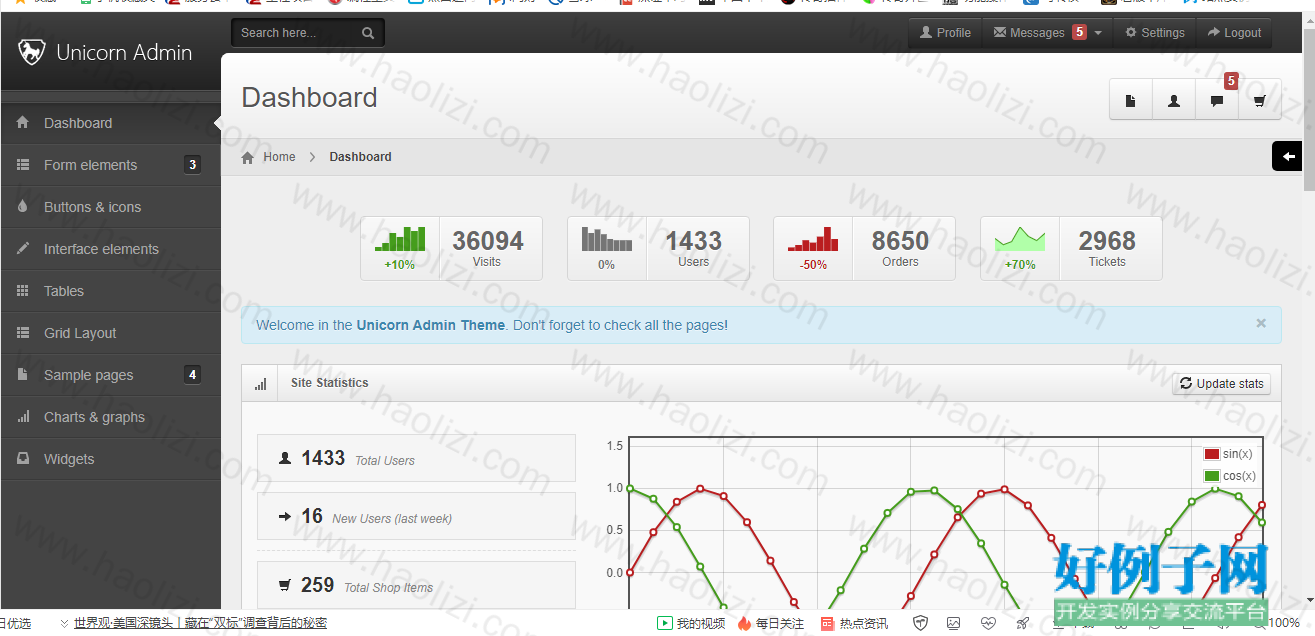Image resolution: width=1315 pixels, height=636 pixels.
Task: Click the Form elements badge showing 3
Action: coord(192,165)
